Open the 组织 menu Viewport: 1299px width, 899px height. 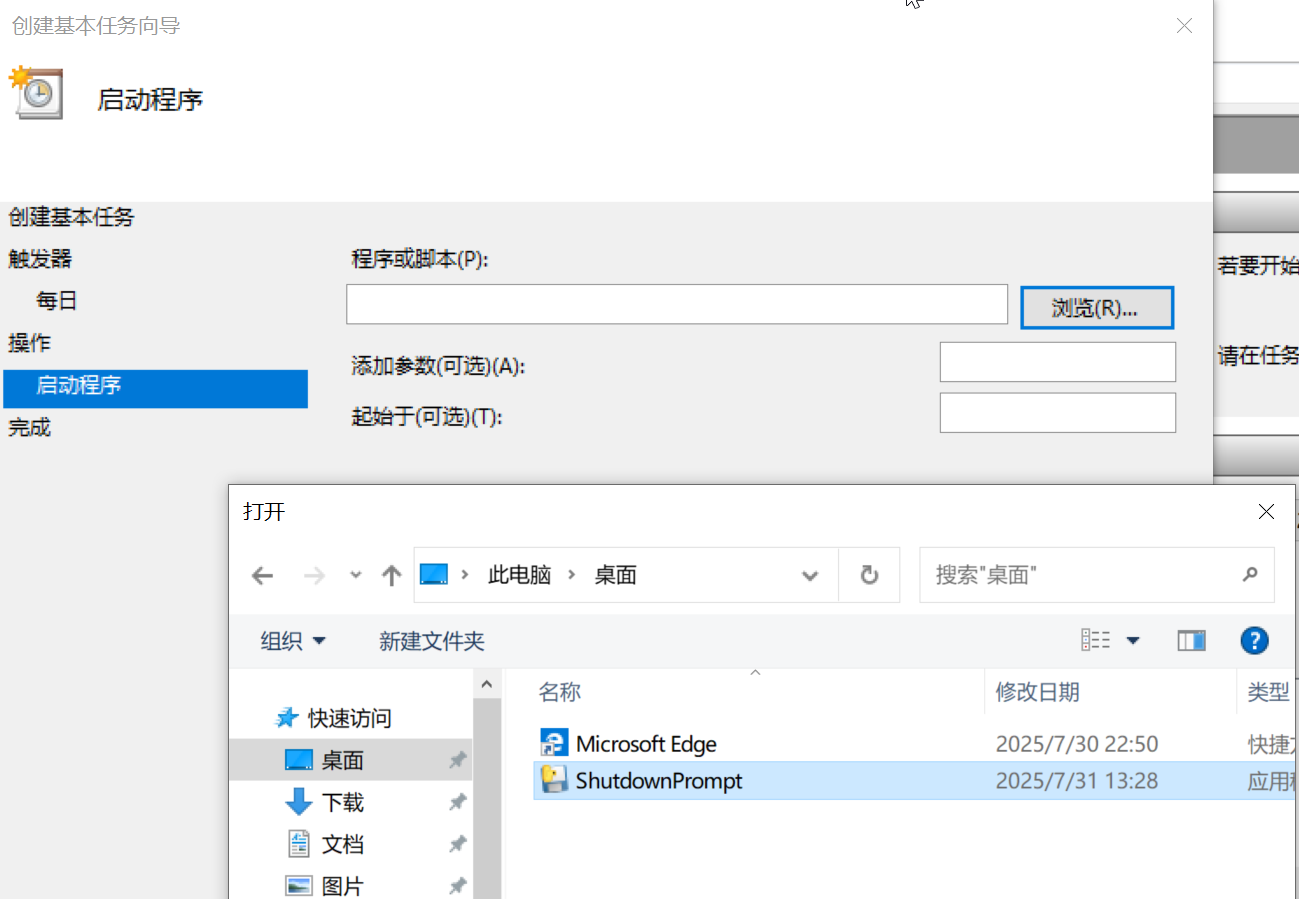293,641
